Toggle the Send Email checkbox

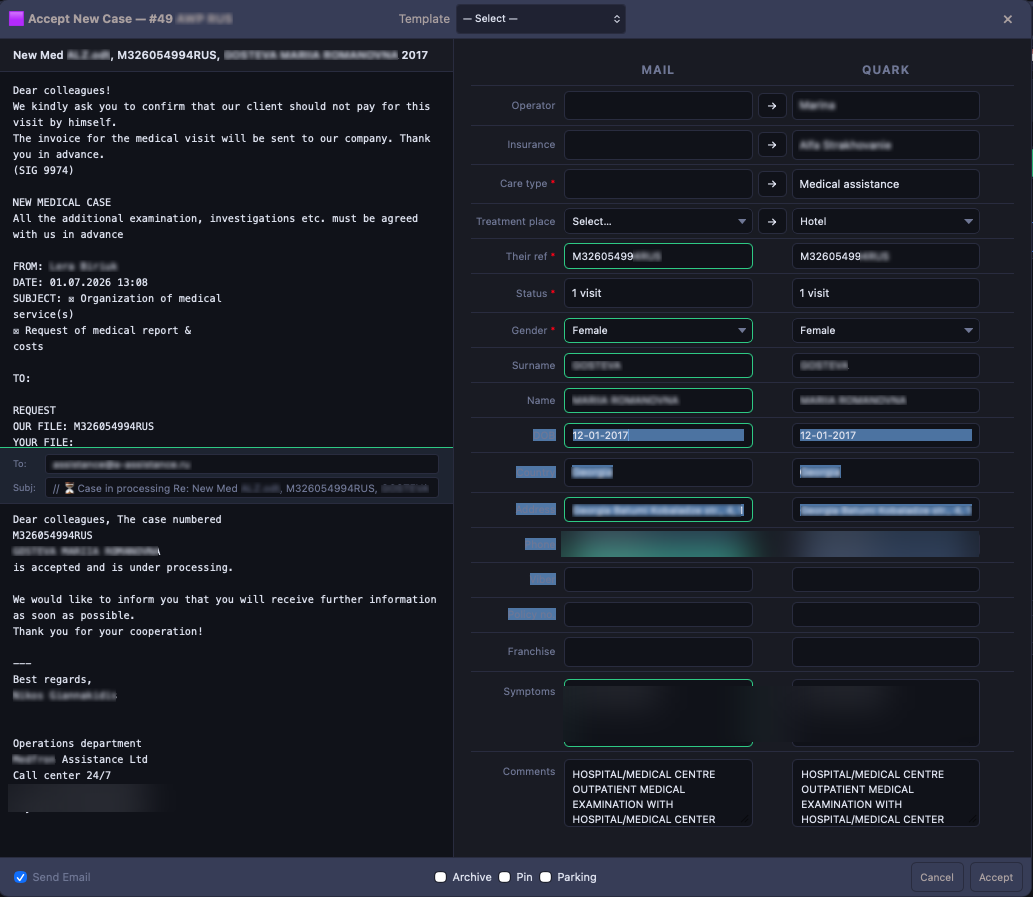pos(20,877)
